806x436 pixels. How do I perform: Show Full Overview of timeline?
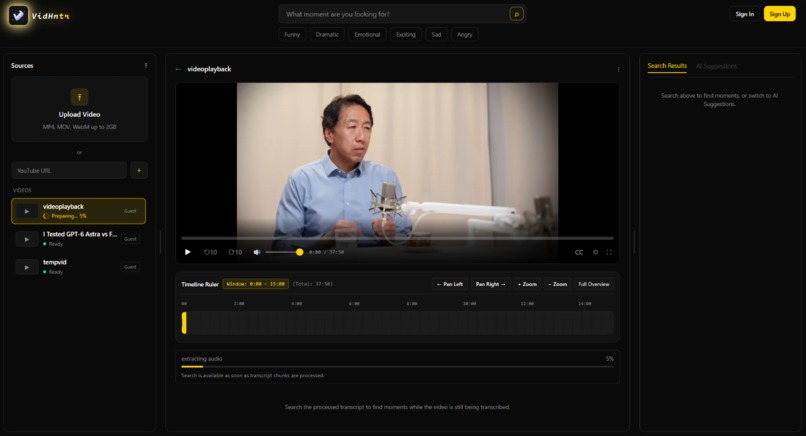[594, 284]
